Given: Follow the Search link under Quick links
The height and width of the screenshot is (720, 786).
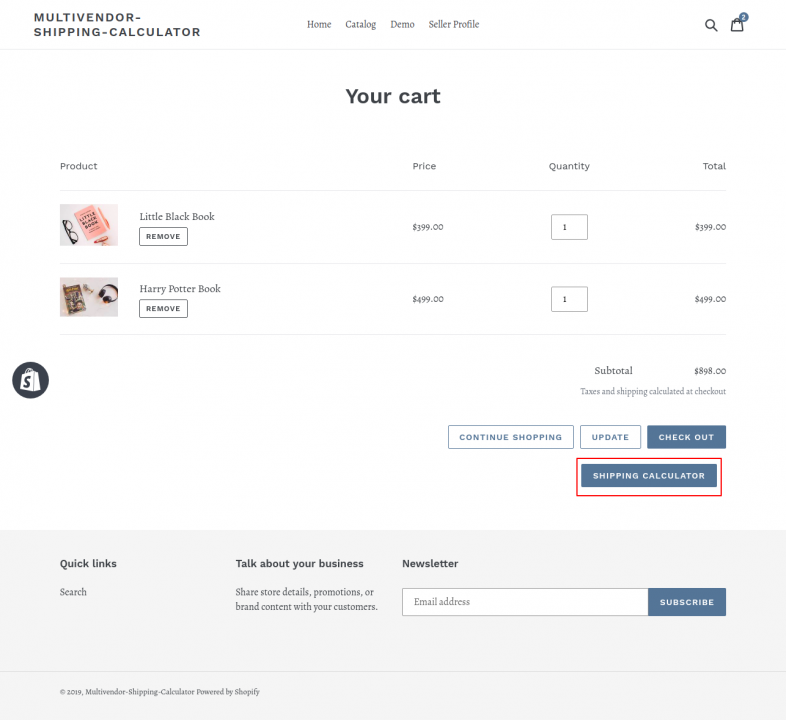Looking at the screenshot, I should [73, 592].
